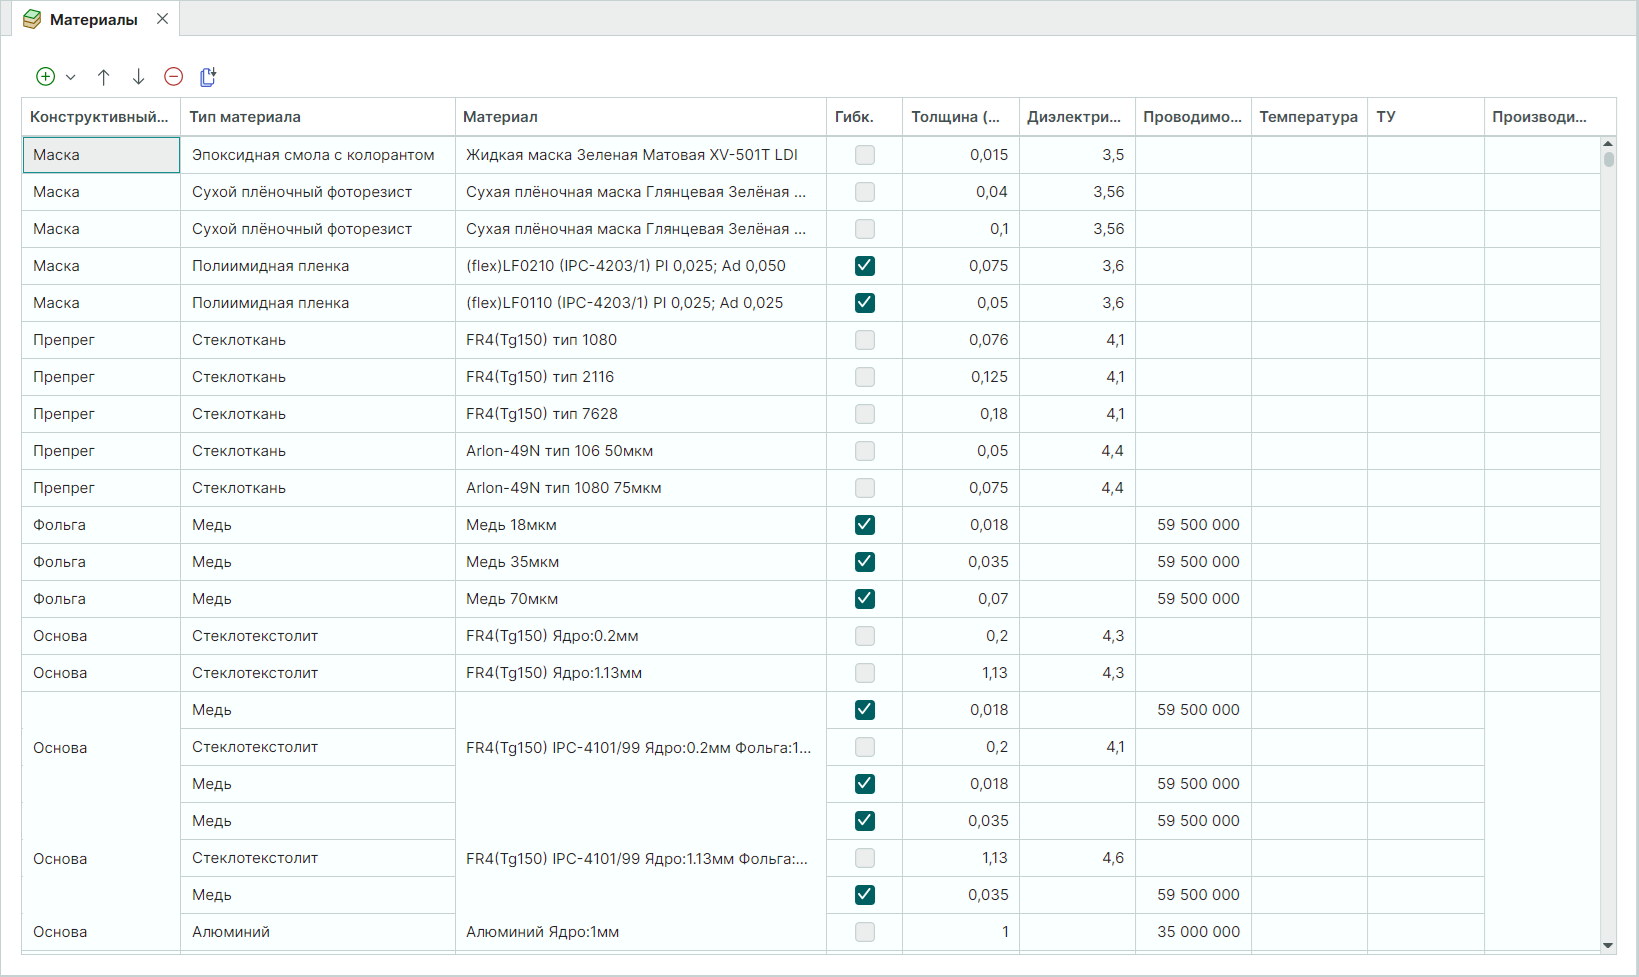This screenshot has width=1639, height=977.
Task: Enable flexible checkbox for Жидкая маска Зеленая row
Action: [865, 155]
